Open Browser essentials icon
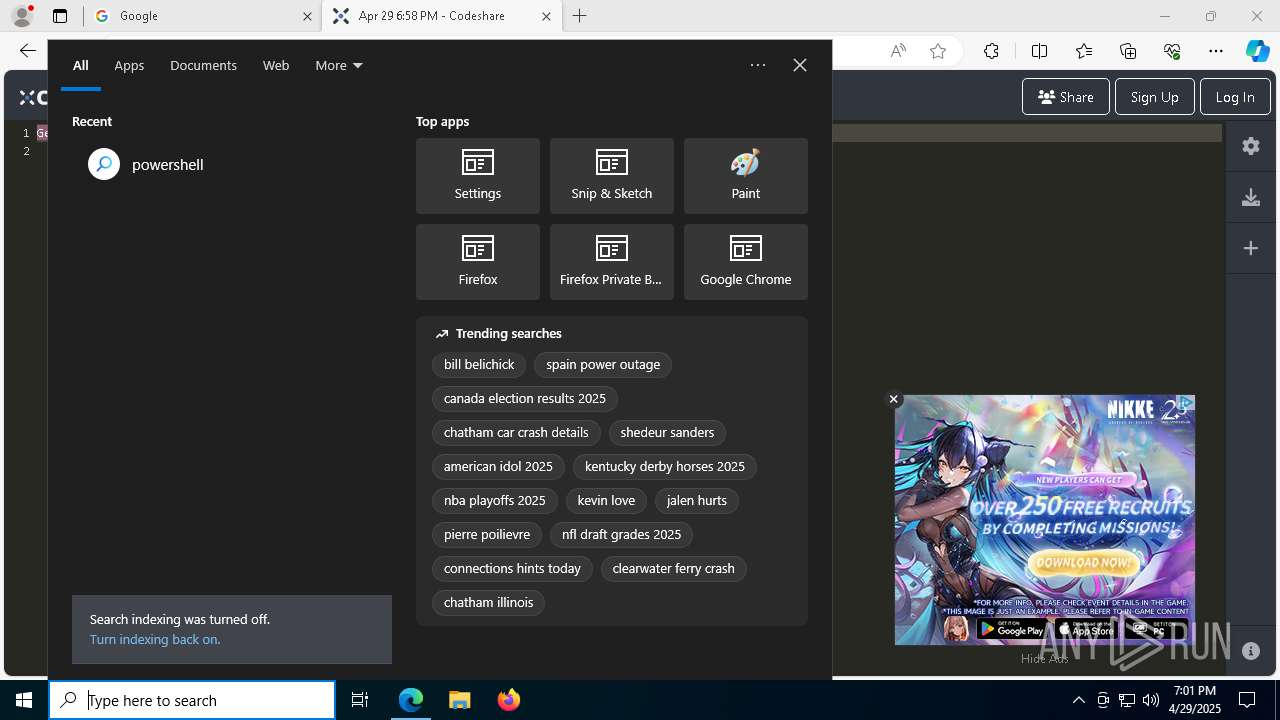This screenshot has width=1280, height=720. point(1172,52)
